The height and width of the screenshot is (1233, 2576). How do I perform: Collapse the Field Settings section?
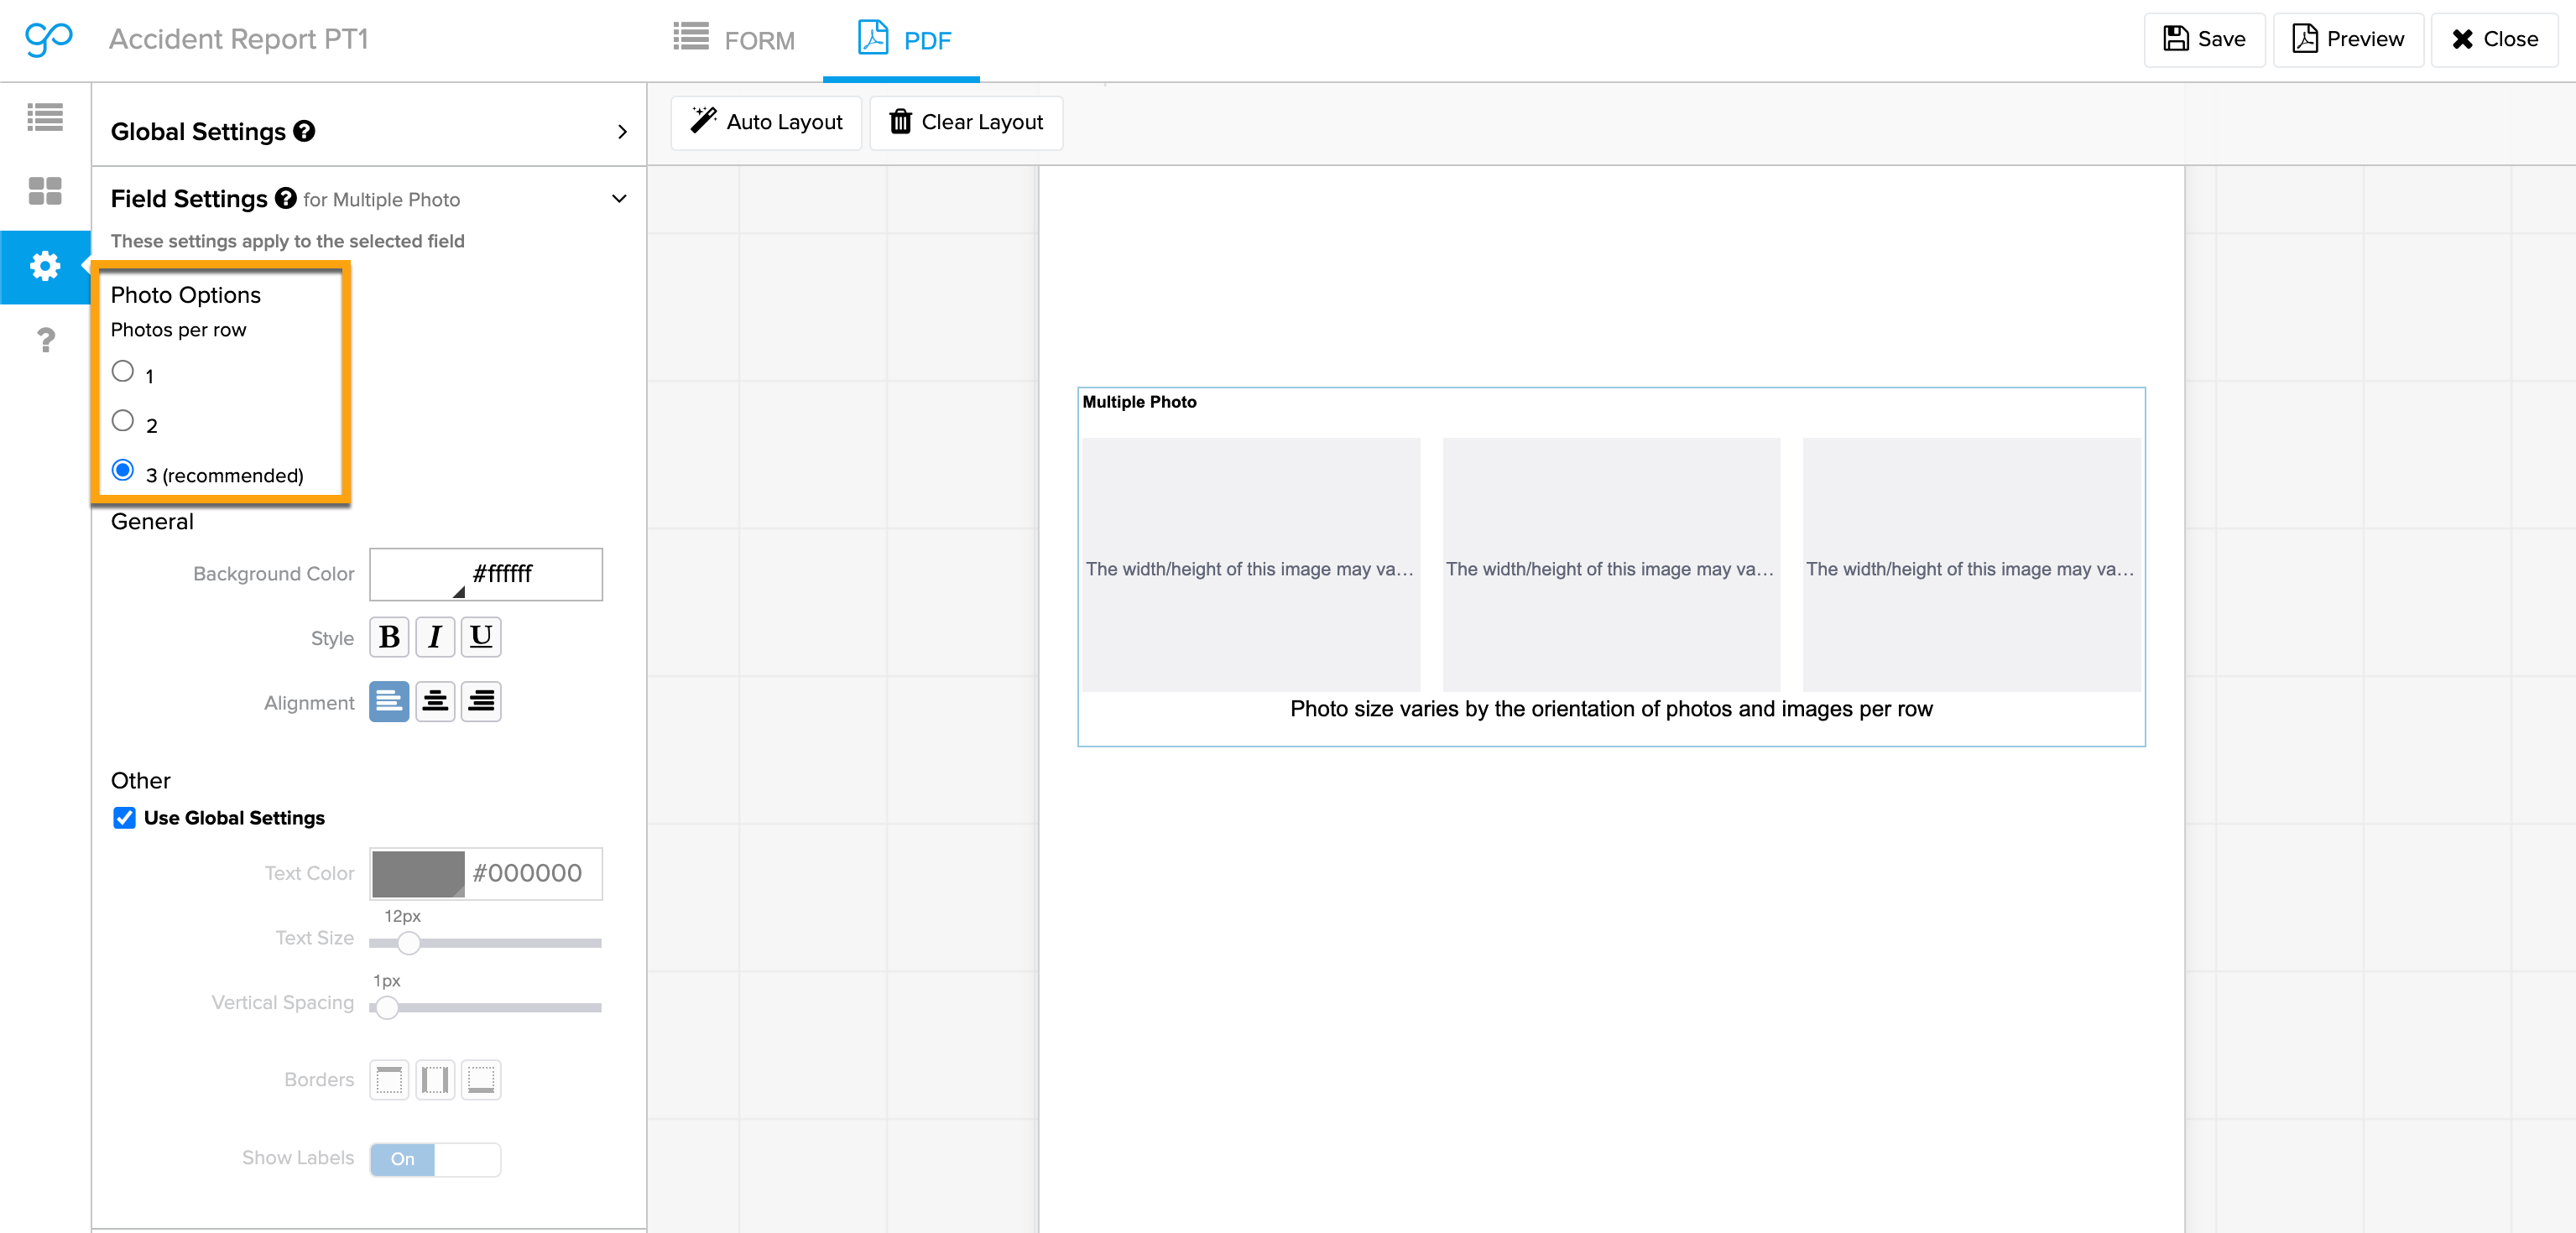(x=619, y=198)
